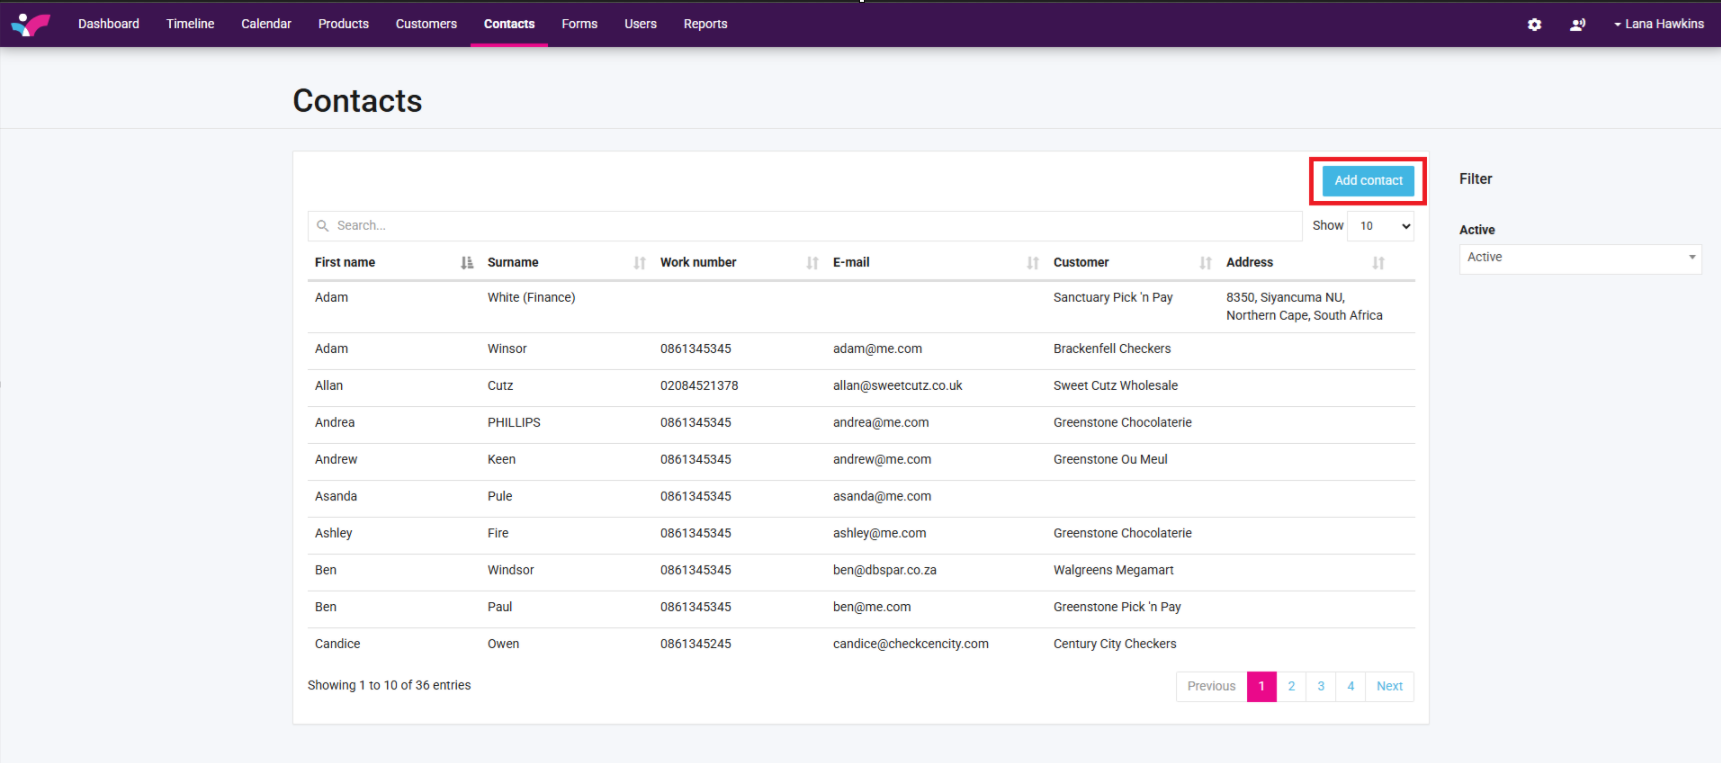This screenshot has height=763, width=1721.
Task: Sort by E-mail column icon
Action: pyautogui.click(x=1032, y=263)
